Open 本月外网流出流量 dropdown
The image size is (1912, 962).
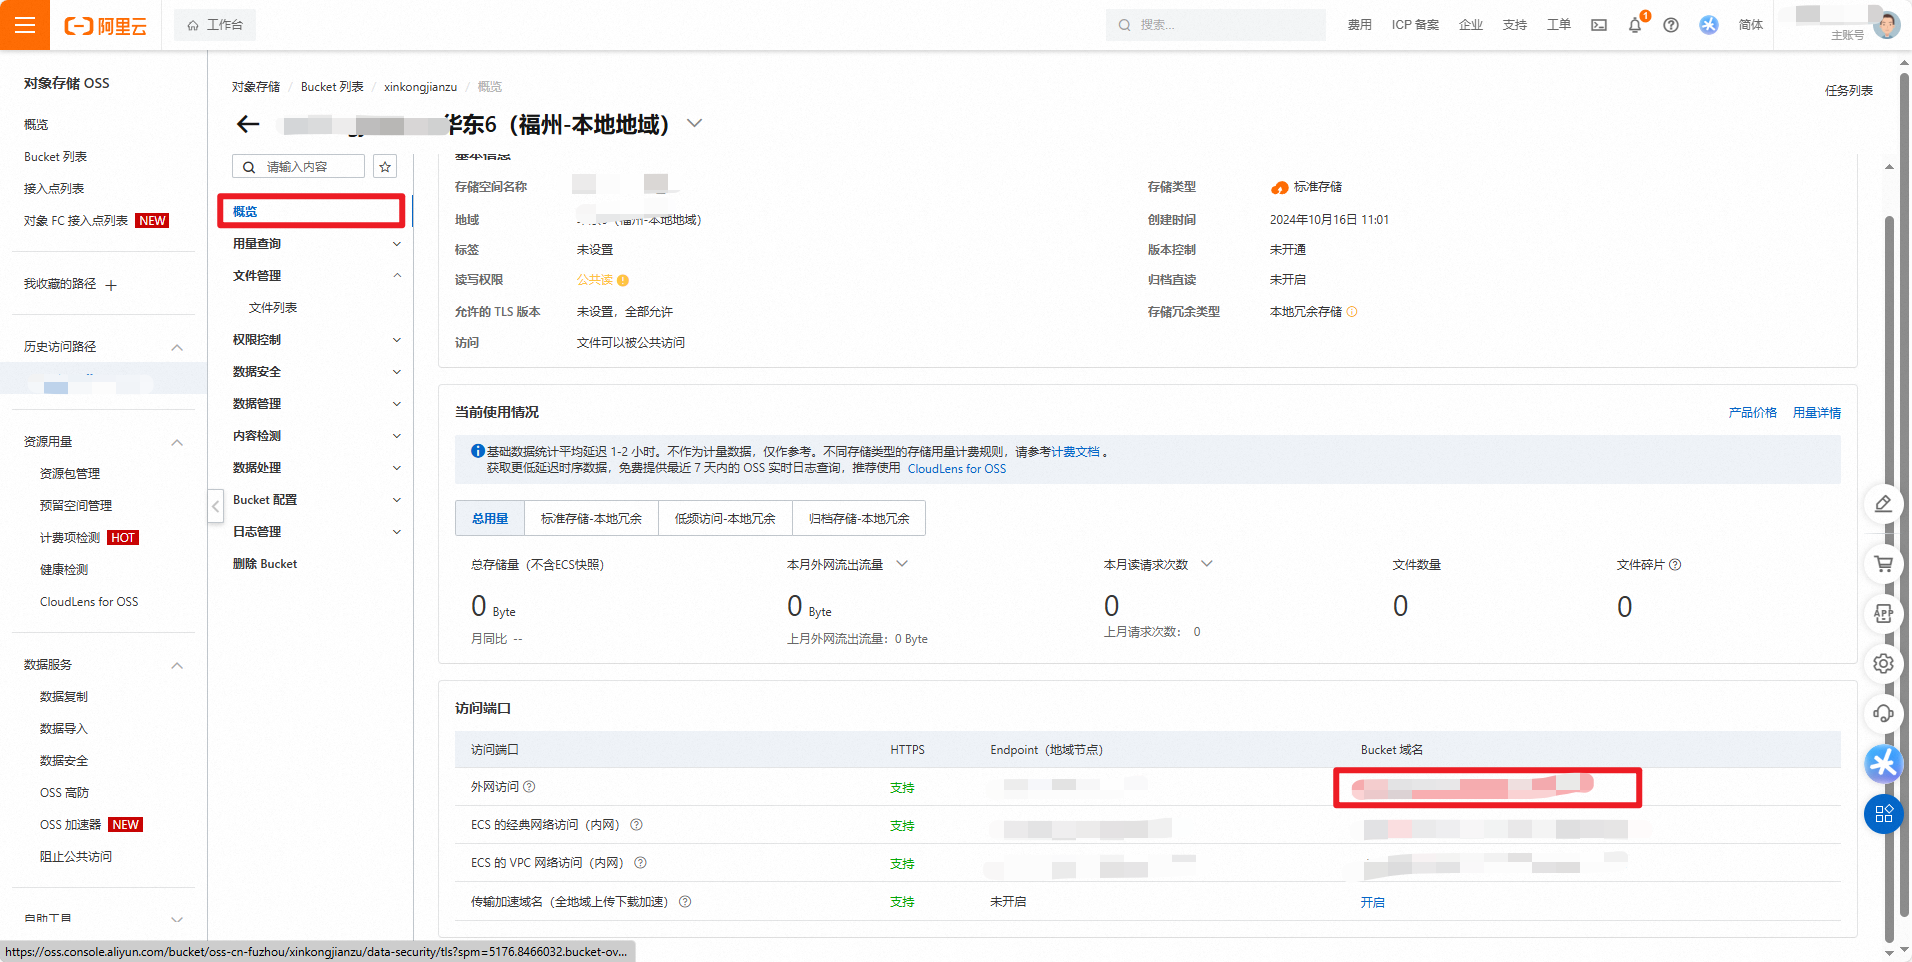click(902, 564)
